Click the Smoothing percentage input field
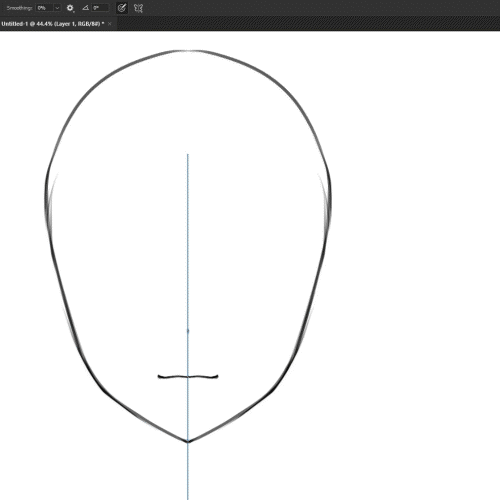Image resolution: width=500 pixels, height=500 pixels. click(44, 8)
